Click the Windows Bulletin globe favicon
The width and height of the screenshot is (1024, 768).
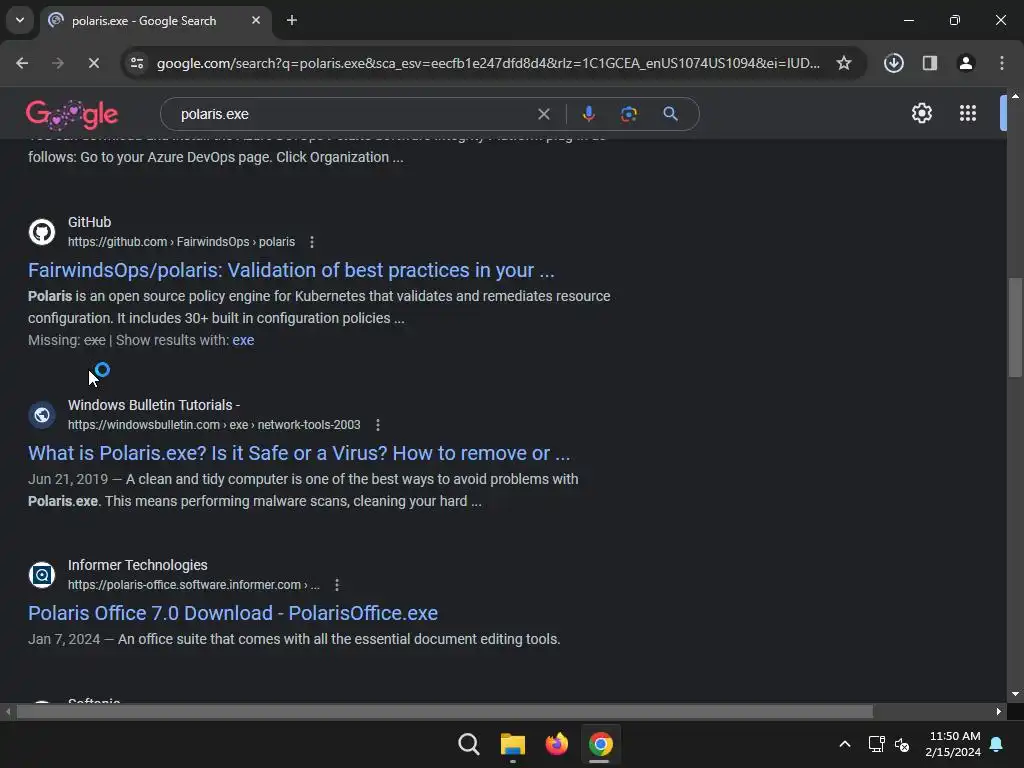[x=42, y=415]
